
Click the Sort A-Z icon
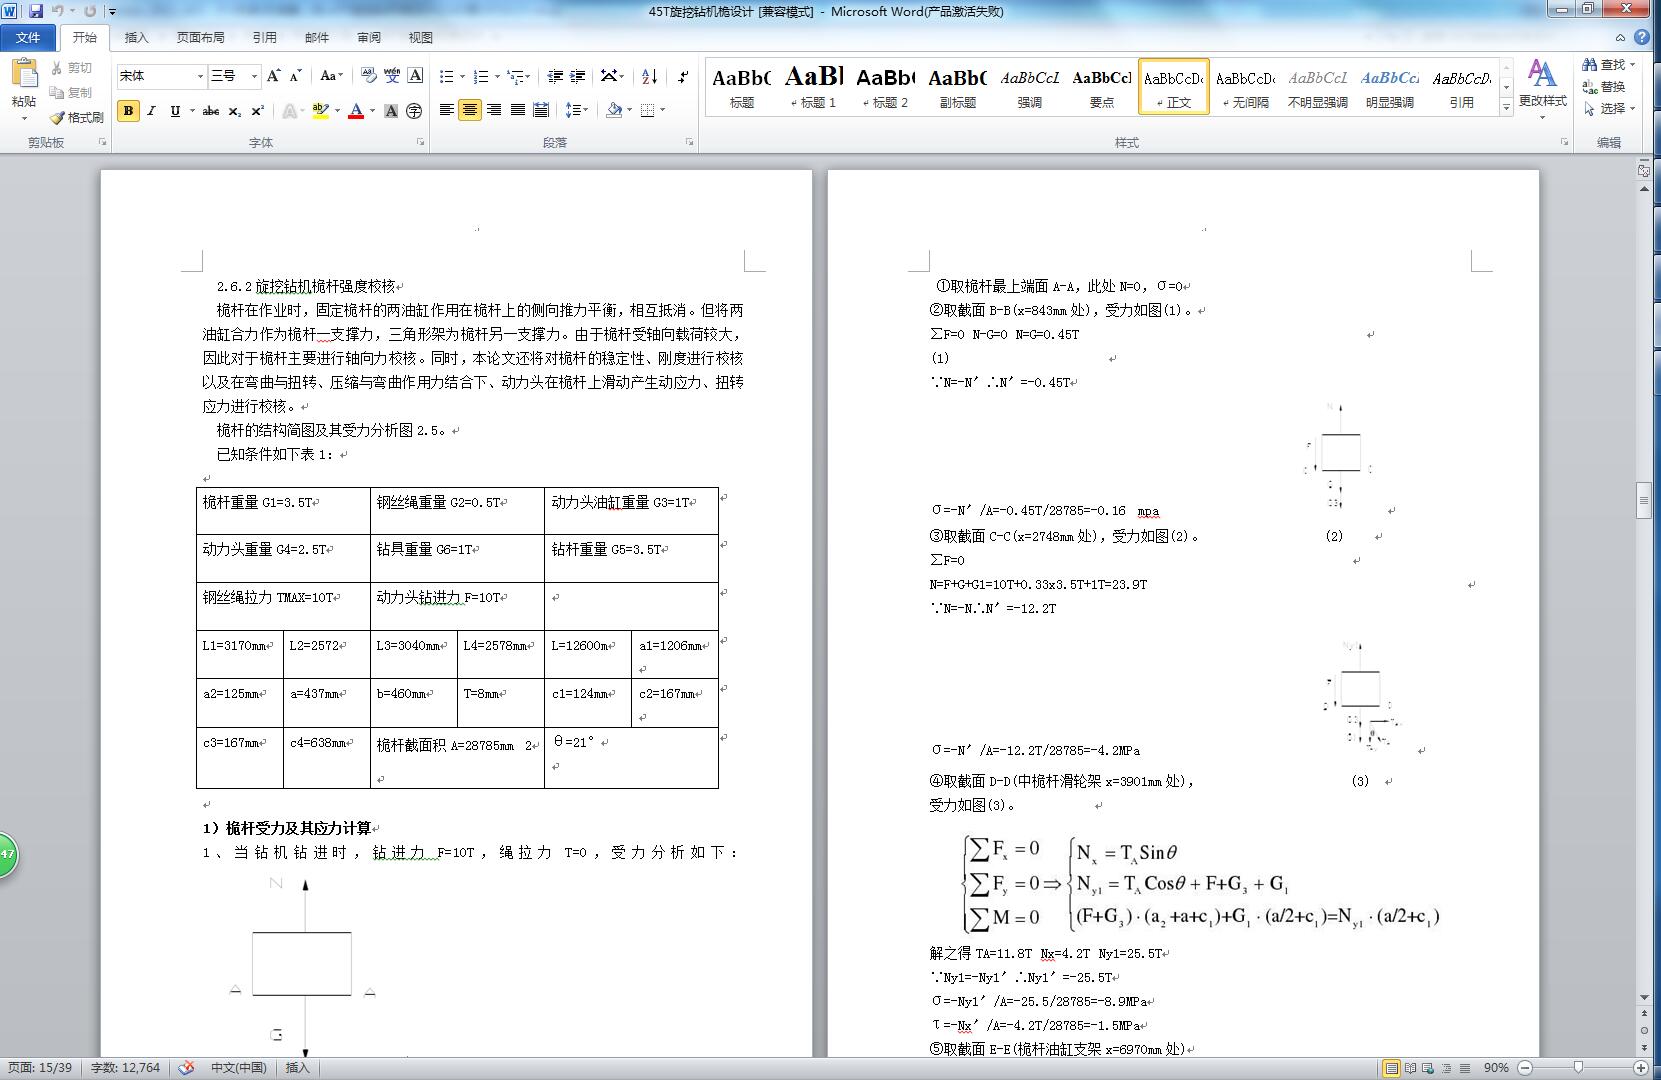click(649, 76)
